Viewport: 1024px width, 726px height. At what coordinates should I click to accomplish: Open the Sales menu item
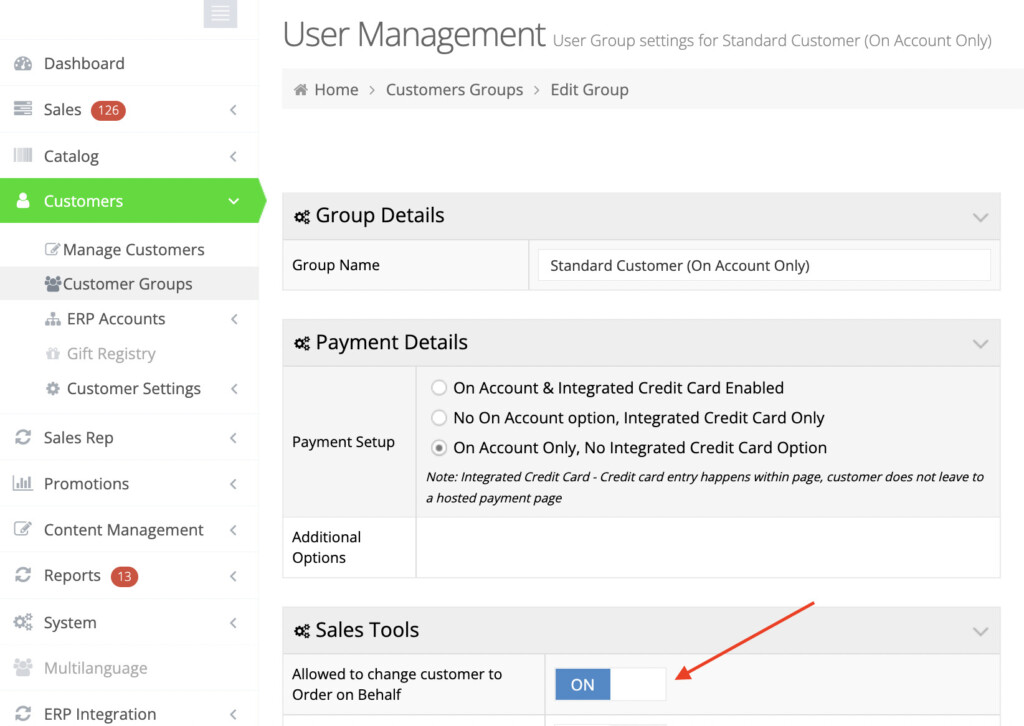(x=129, y=110)
